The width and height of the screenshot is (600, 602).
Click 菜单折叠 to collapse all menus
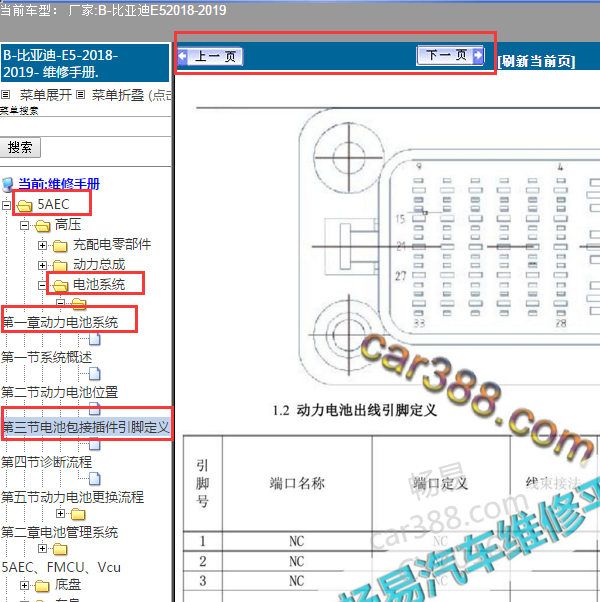tap(118, 95)
